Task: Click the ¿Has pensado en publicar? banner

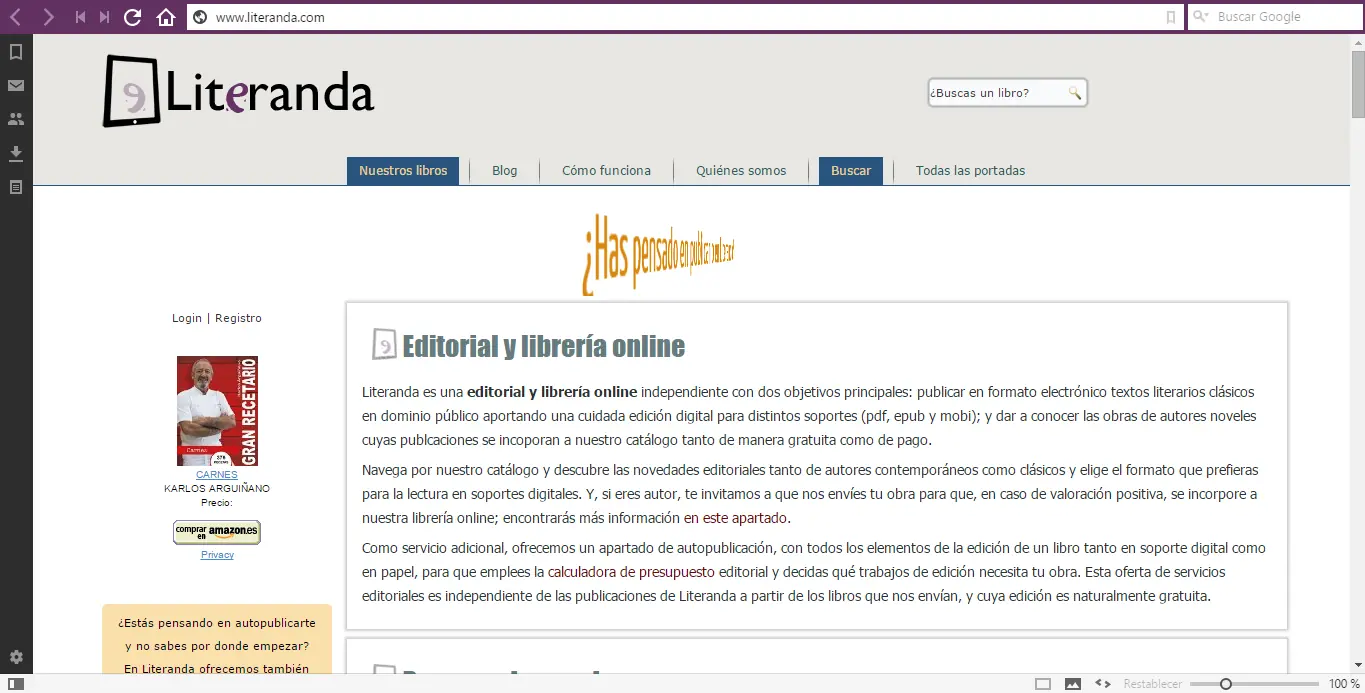Action: pyautogui.click(x=659, y=254)
